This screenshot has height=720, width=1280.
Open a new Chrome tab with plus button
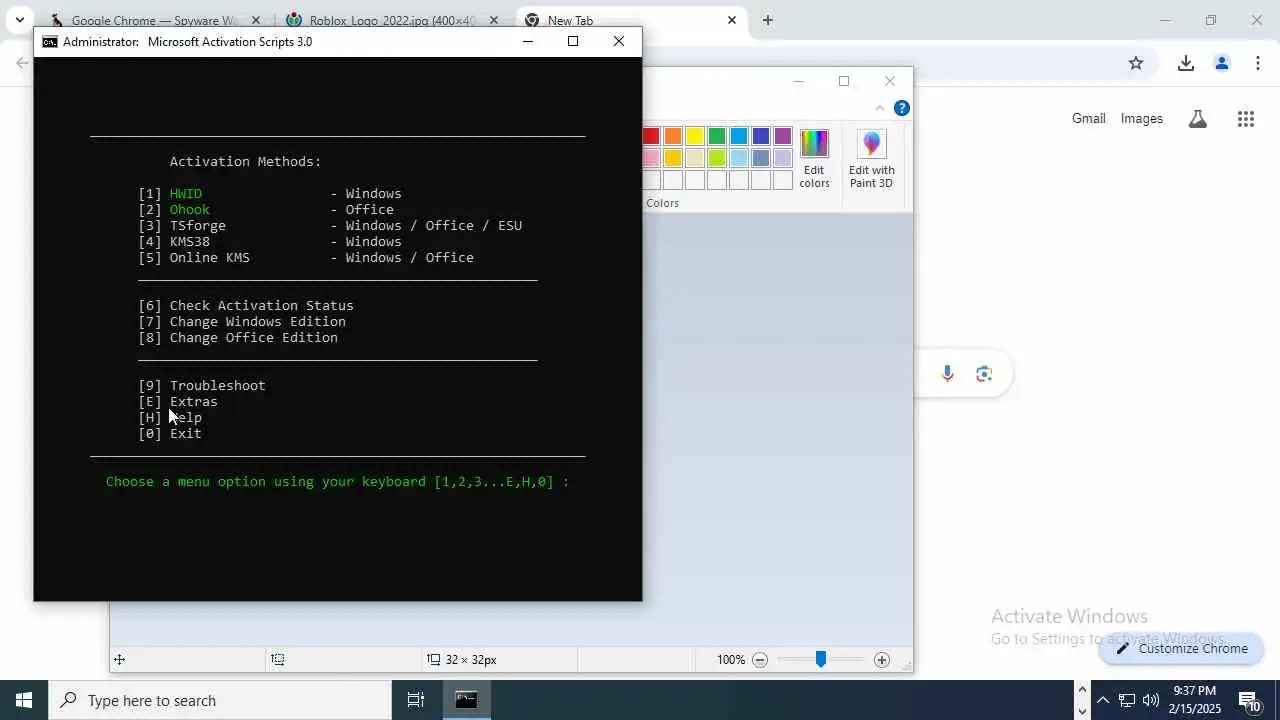(x=767, y=20)
